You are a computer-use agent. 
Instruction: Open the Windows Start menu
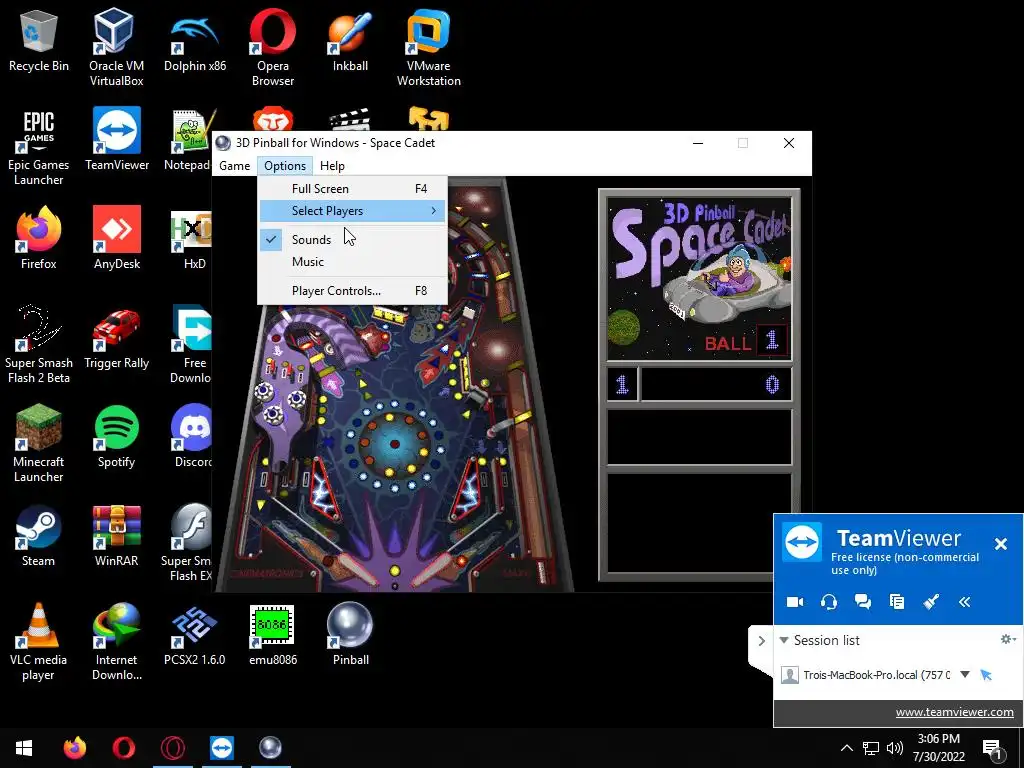tap(24, 748)
